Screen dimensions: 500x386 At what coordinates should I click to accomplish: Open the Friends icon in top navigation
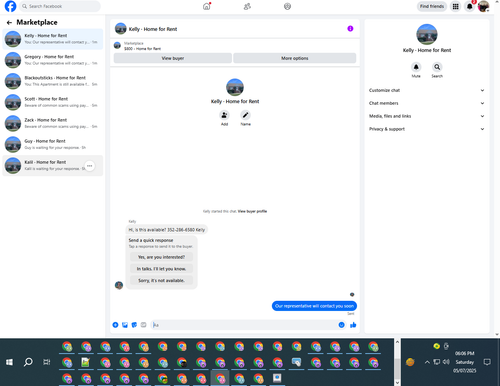(247, 6)
